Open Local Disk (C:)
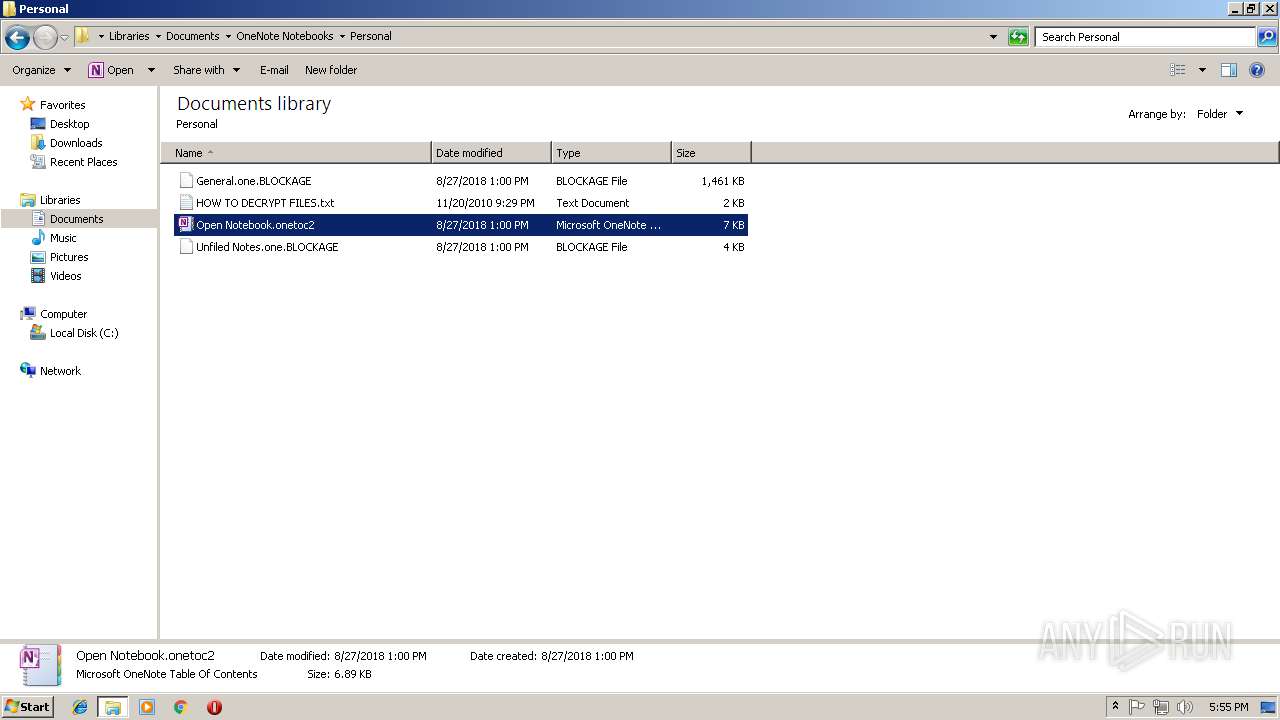The width and height of the screenshot is (1280, 720). 84,333
